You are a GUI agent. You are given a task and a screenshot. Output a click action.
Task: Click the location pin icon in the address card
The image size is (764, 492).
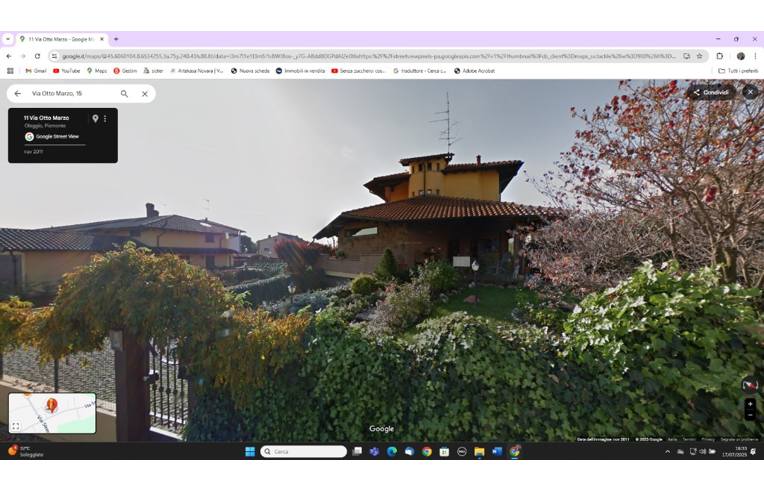(x=96, y=118)
